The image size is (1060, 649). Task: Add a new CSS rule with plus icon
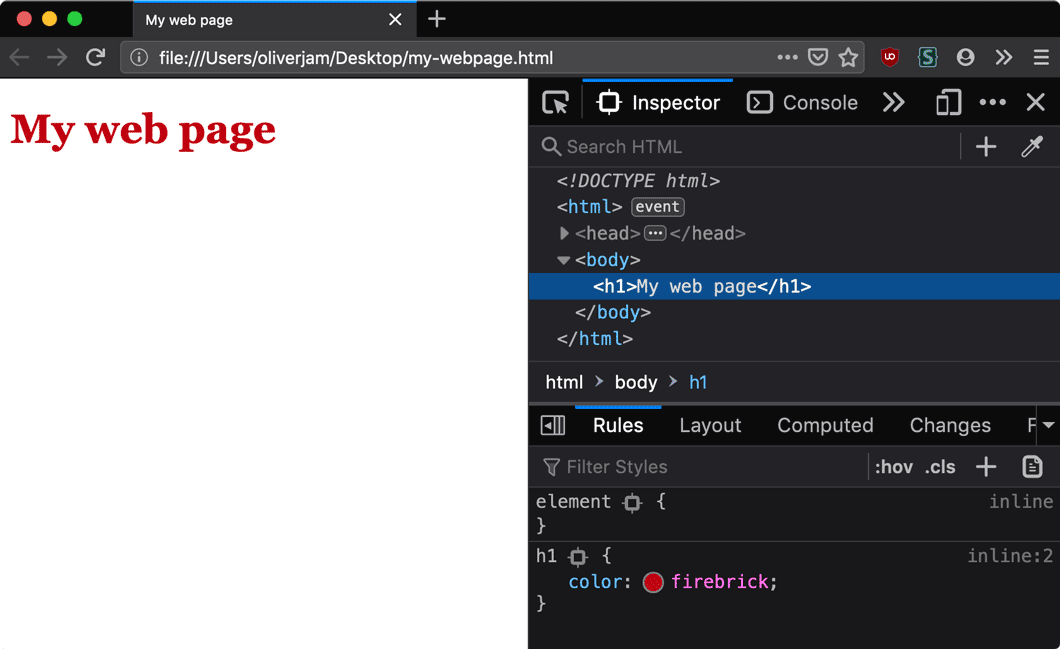tap(986, 467)
